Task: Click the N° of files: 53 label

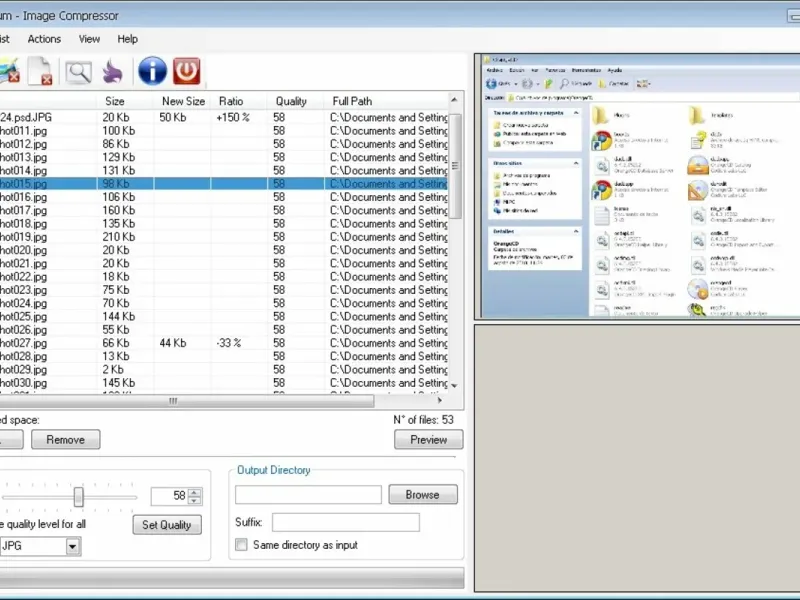Action: (423, 420)
